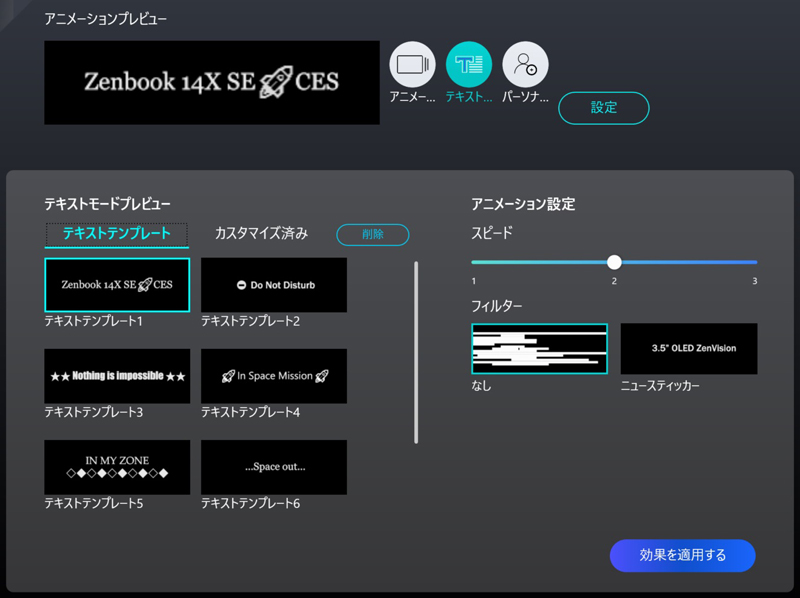Select the Nothing is impossible template
Image resolution: width=800 pixels, height=598 pixels.
116,376
